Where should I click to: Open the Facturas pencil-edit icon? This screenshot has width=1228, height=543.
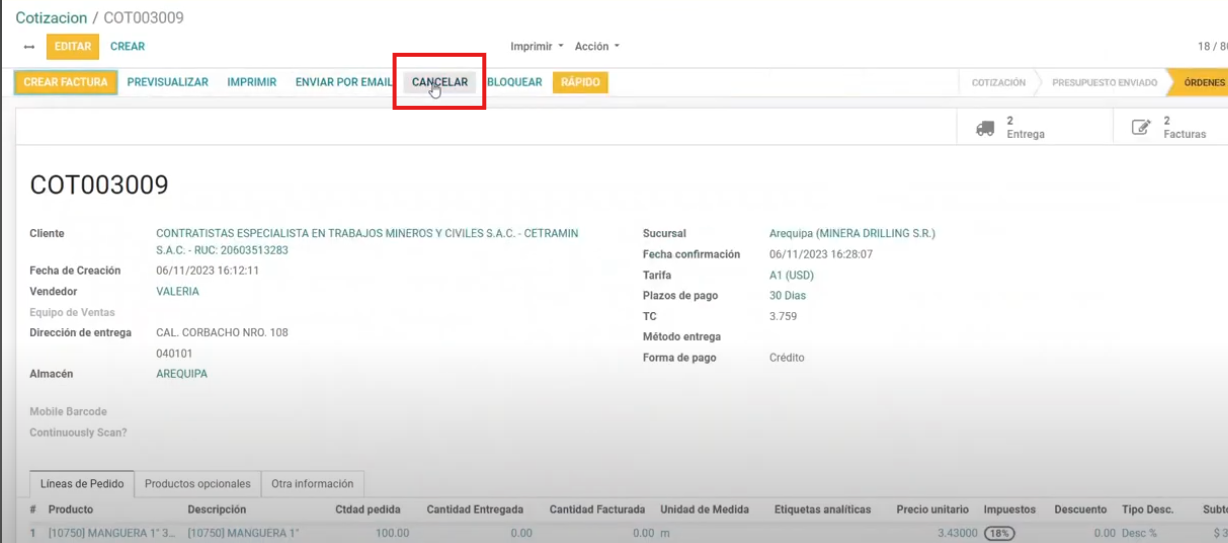(x=1141, y=127)
